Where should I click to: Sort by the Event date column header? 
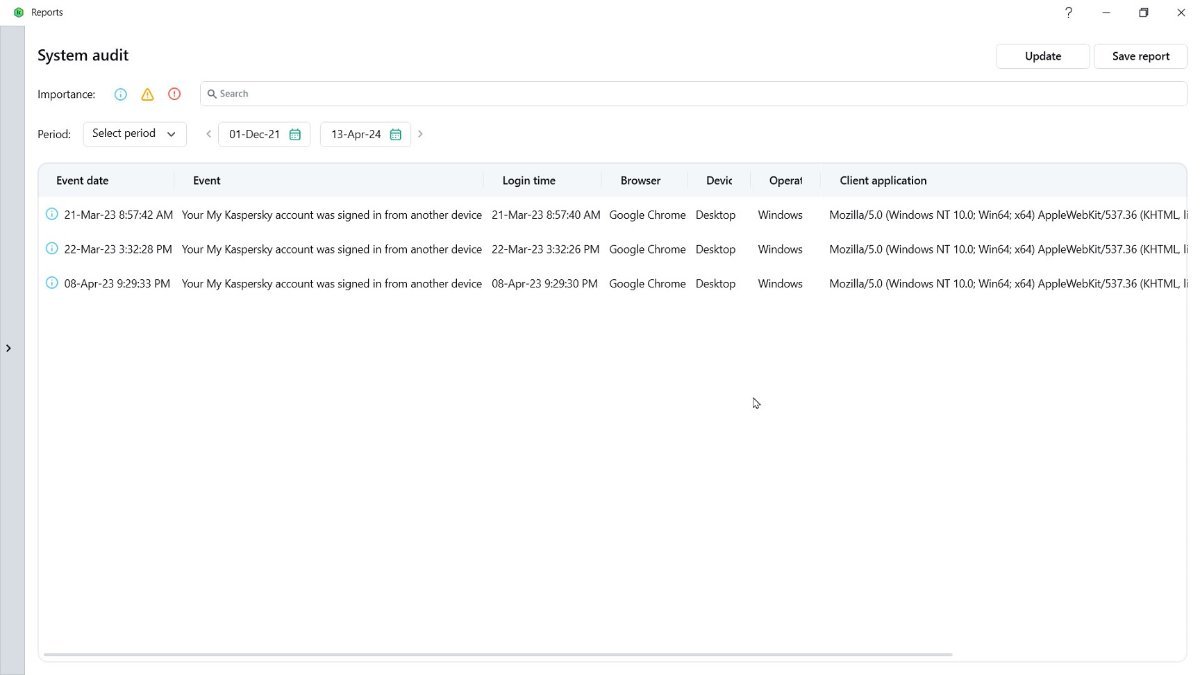[82, 181]
